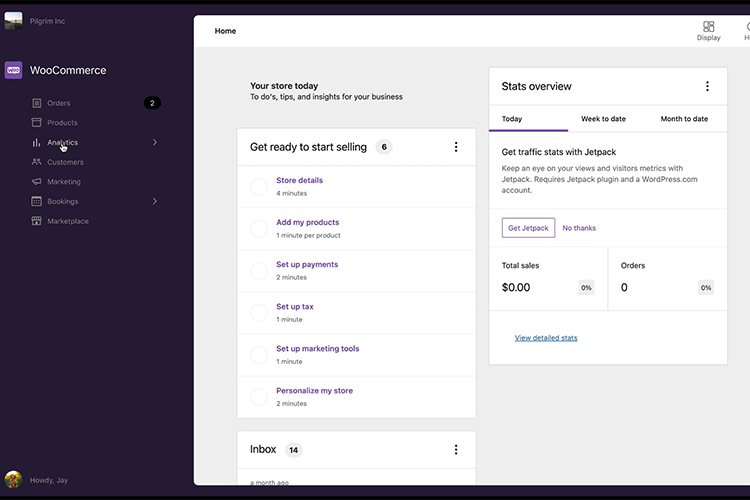
Task: Click the Orders icon in sidebar
Action: click(37, 103)
